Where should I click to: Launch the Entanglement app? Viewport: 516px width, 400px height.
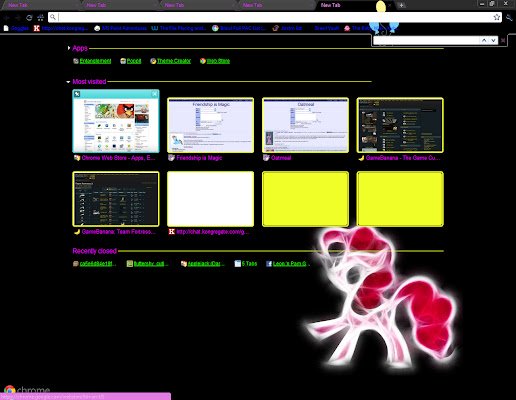point(95,61)
